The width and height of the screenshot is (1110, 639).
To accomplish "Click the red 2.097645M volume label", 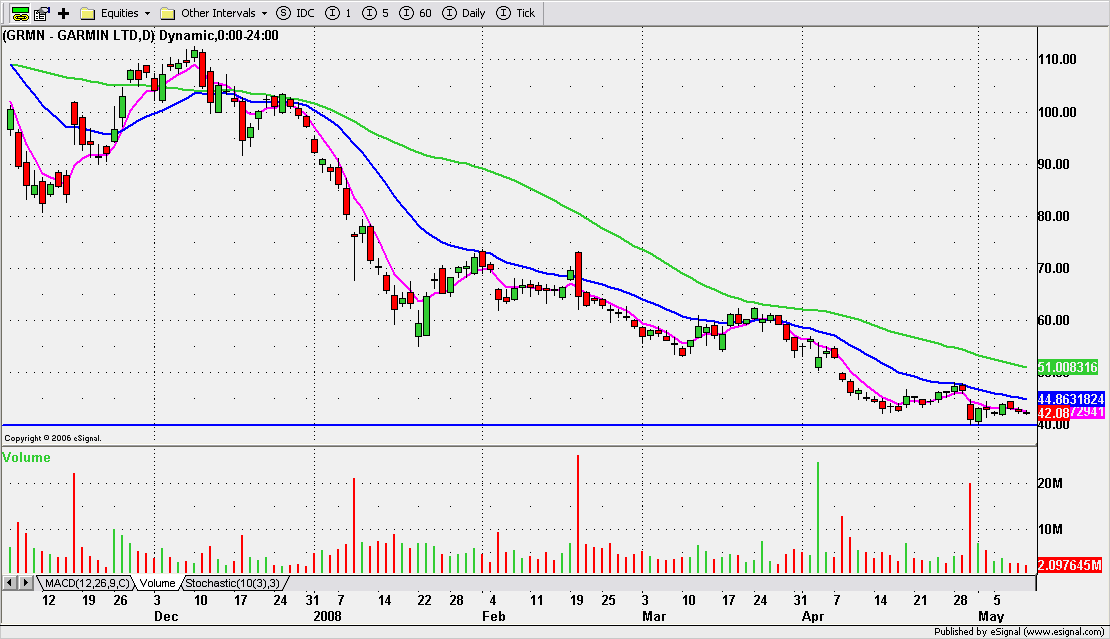I will [1070, 565].
